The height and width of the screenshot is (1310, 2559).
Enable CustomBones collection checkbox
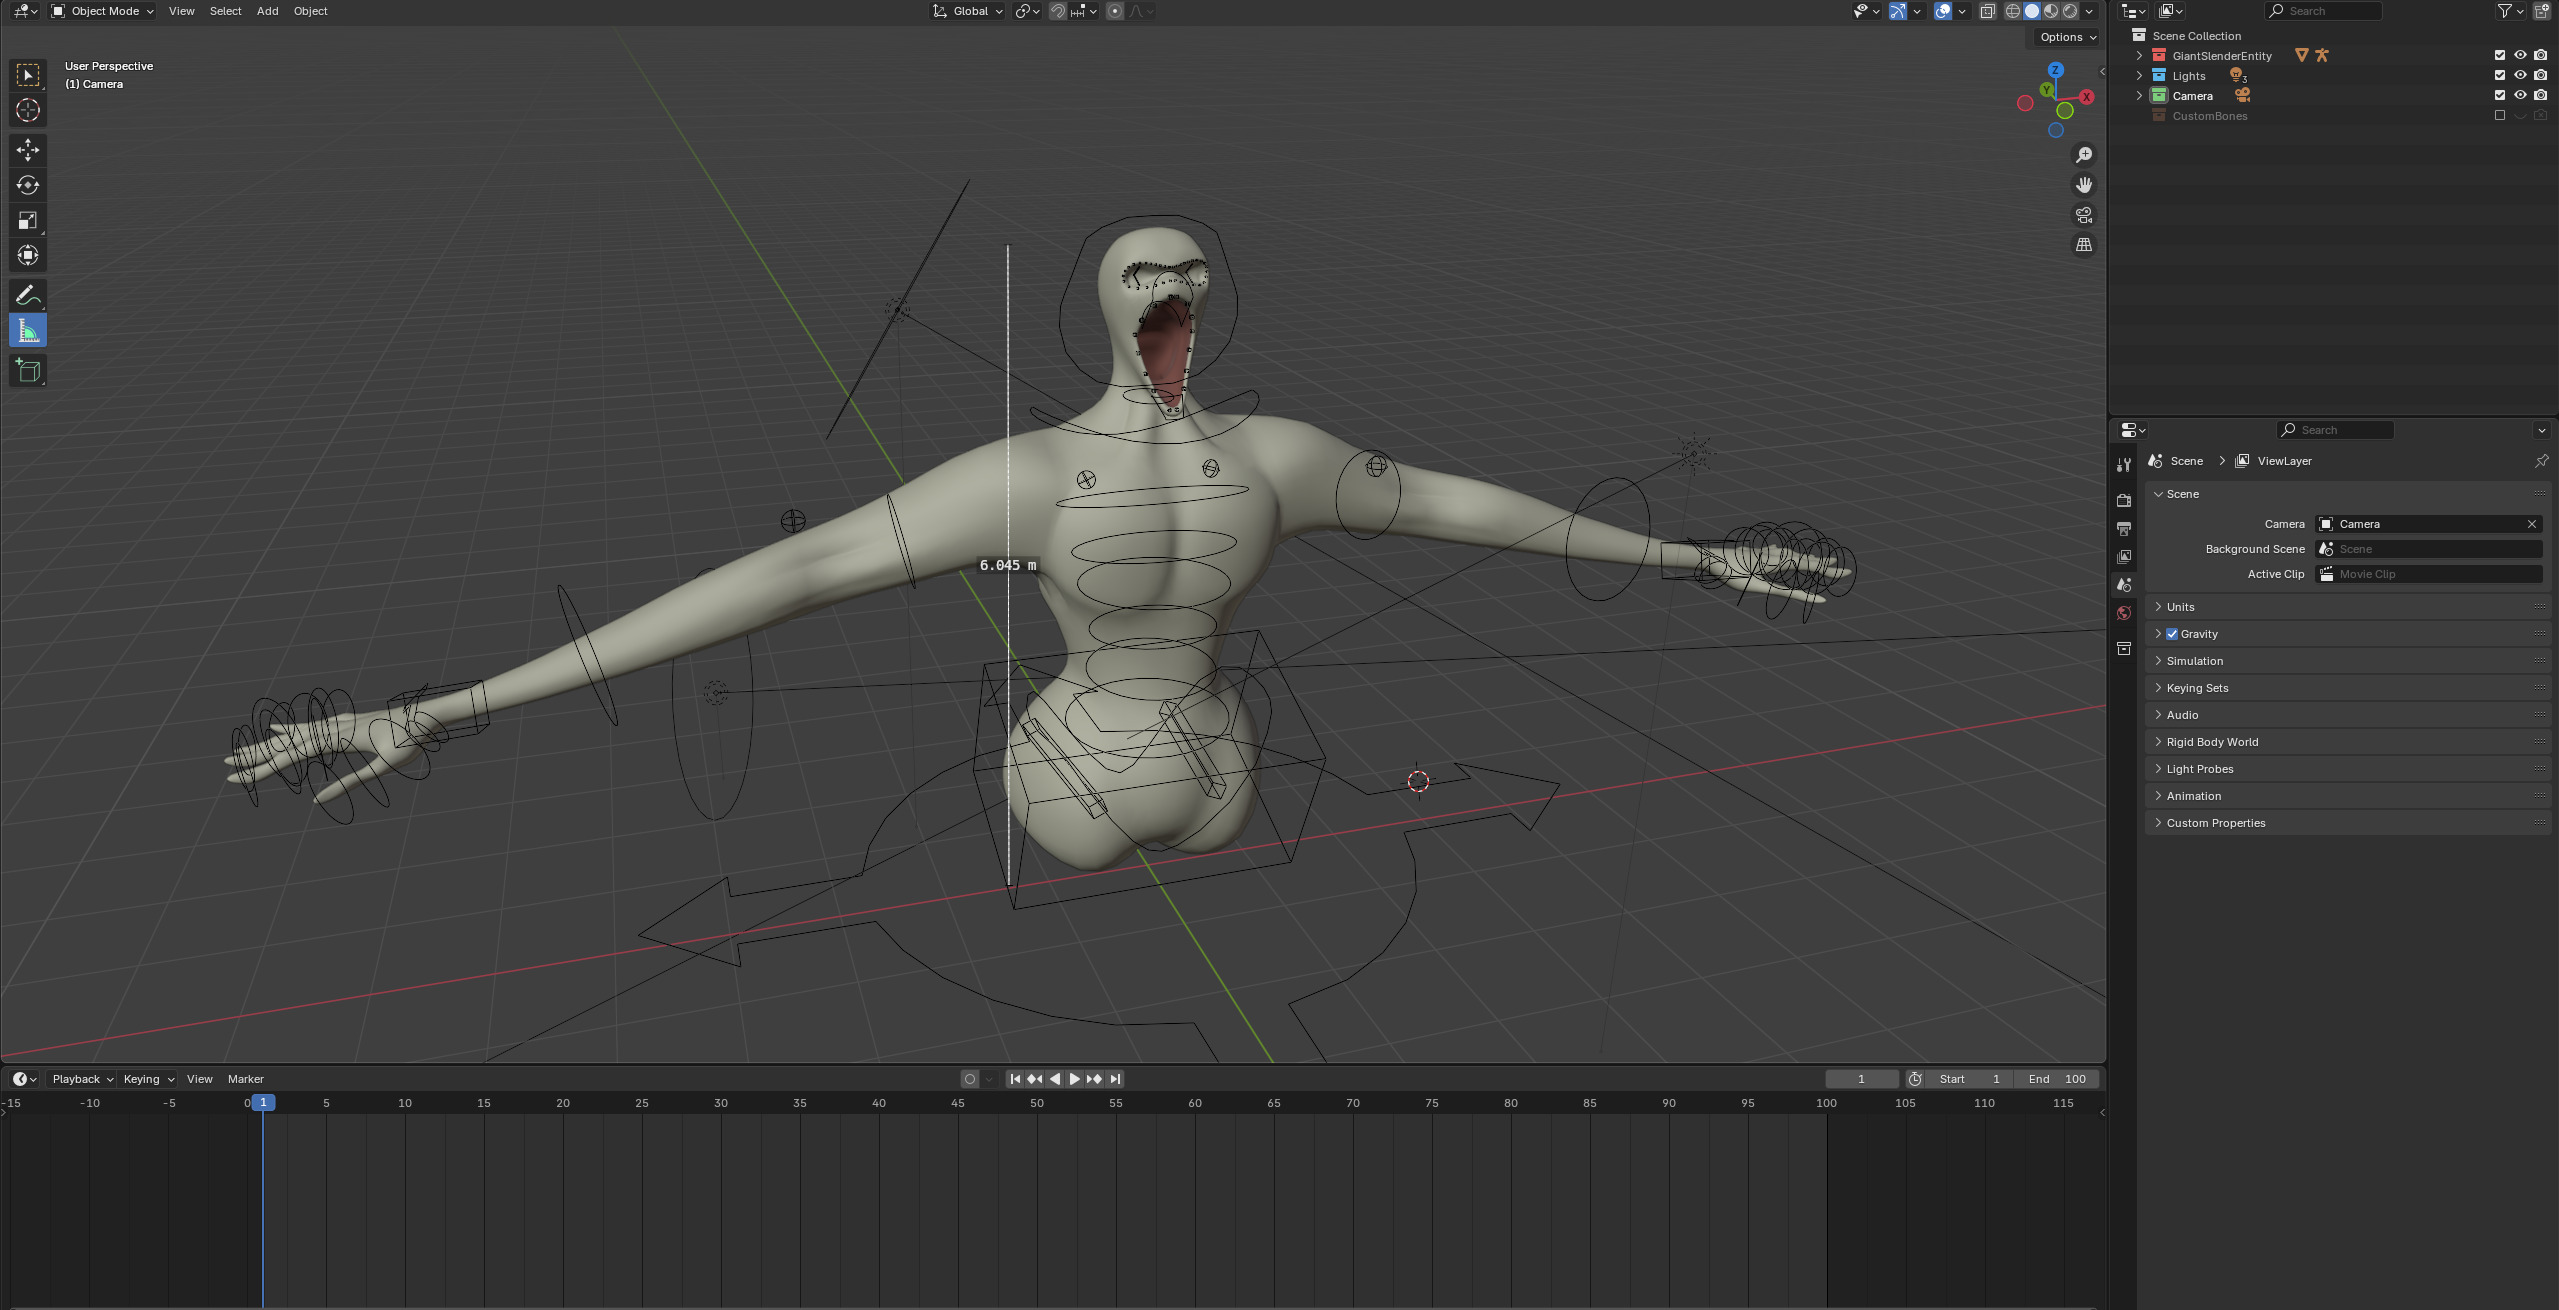click(x=2500, y=115)
